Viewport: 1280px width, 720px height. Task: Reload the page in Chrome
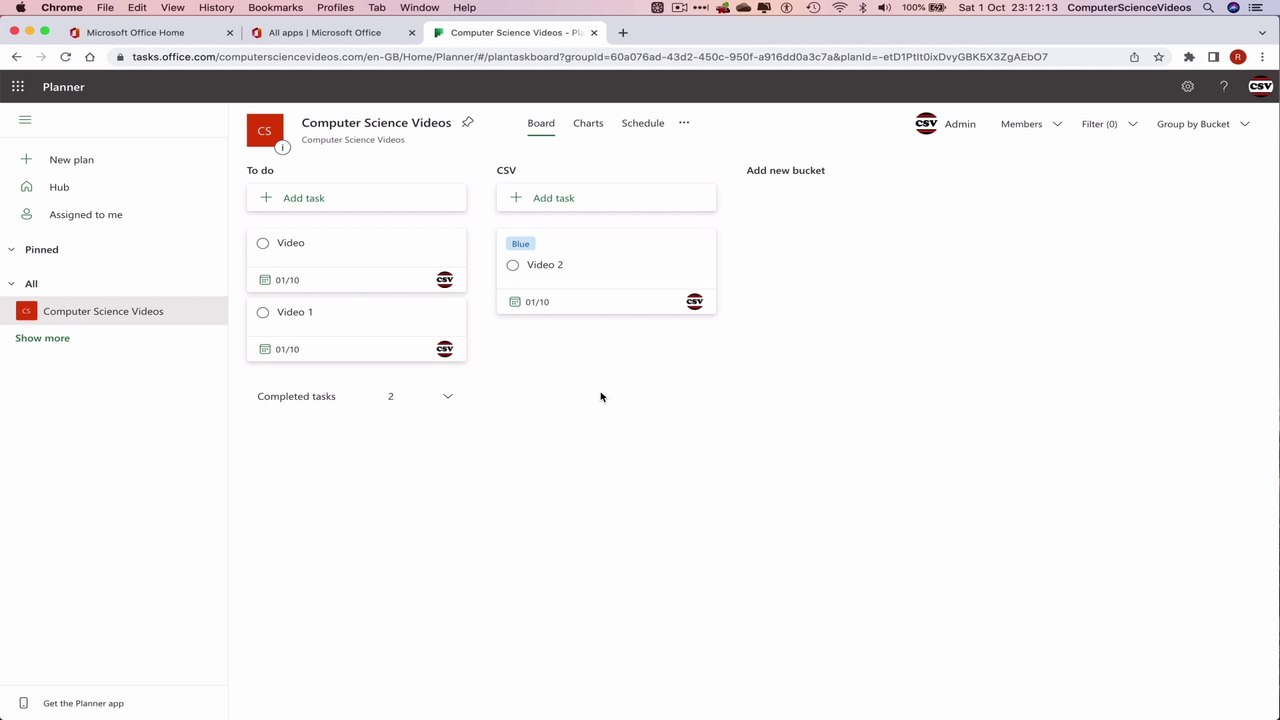65,57
